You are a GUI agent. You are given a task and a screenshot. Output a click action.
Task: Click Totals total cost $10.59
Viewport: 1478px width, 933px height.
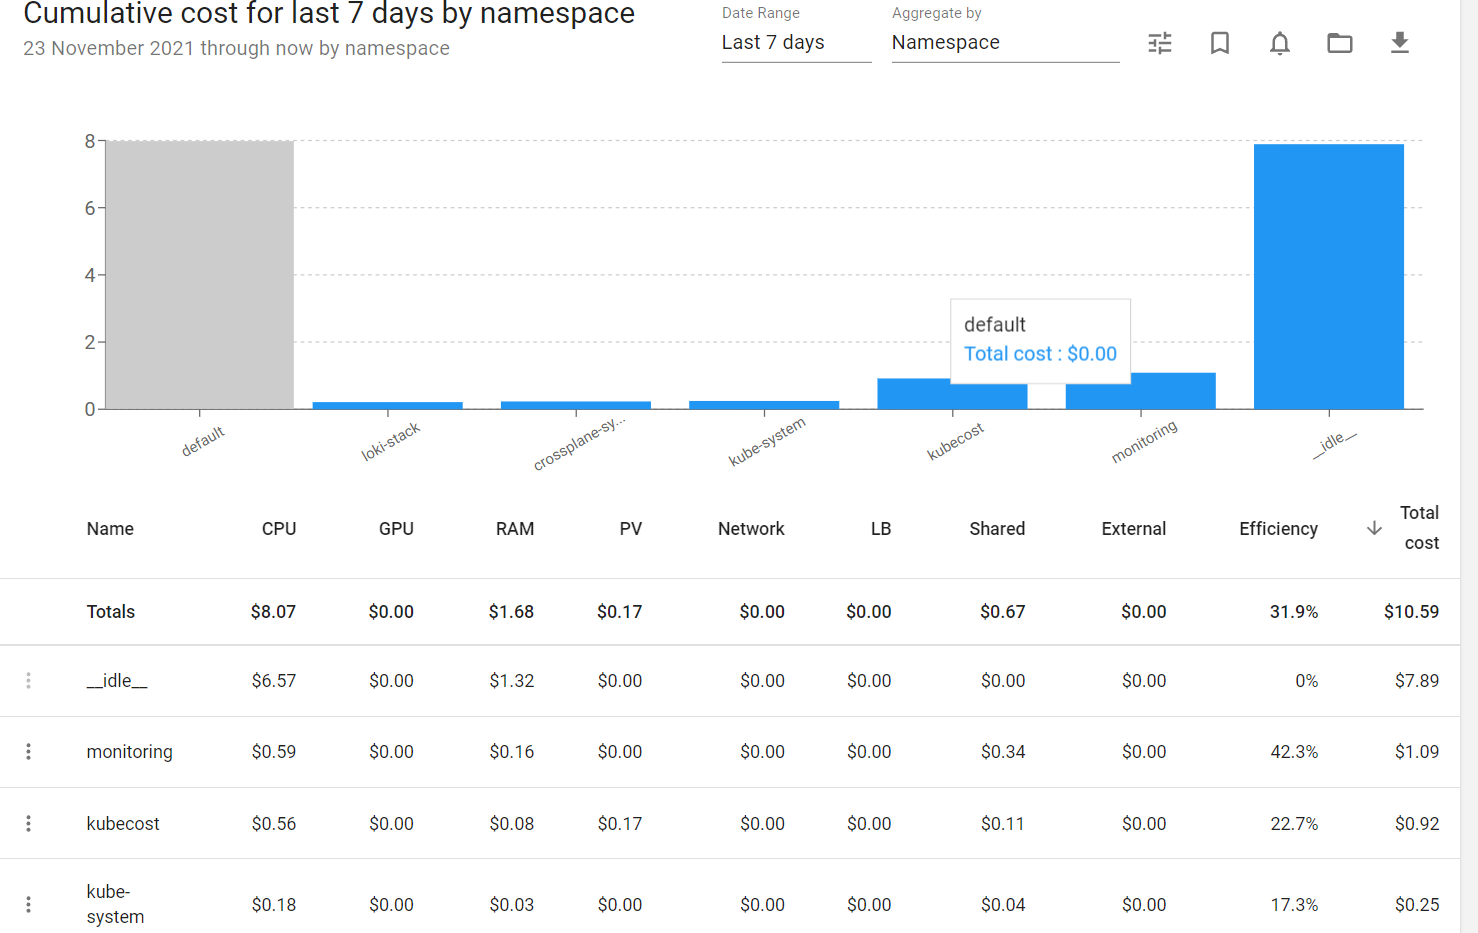coord(1412,612)
